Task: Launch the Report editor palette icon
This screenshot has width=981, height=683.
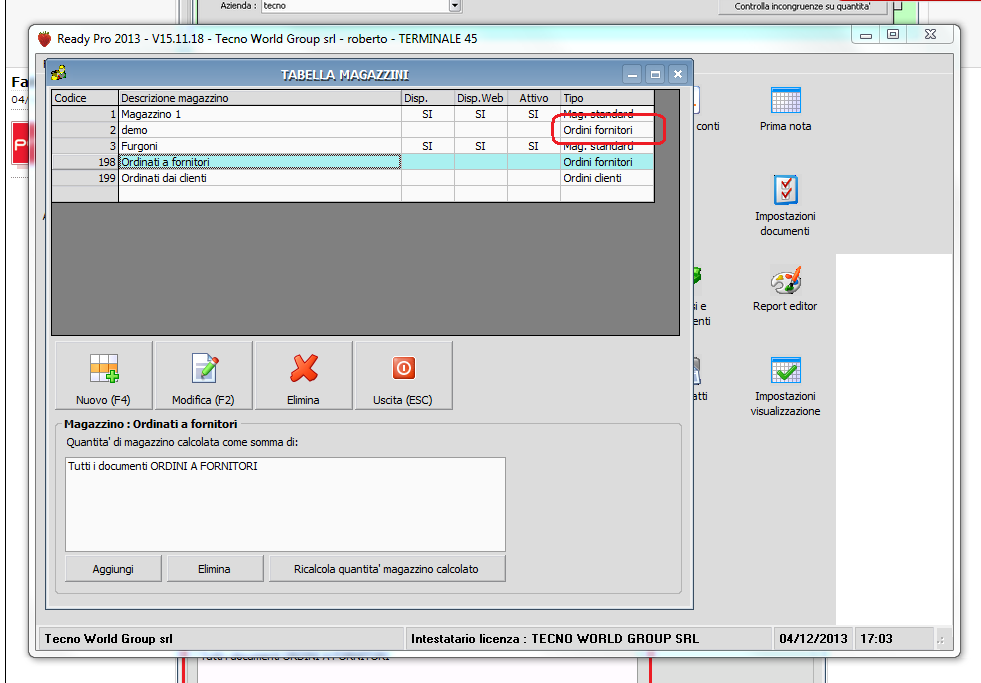Action: [x=785, y=280]
